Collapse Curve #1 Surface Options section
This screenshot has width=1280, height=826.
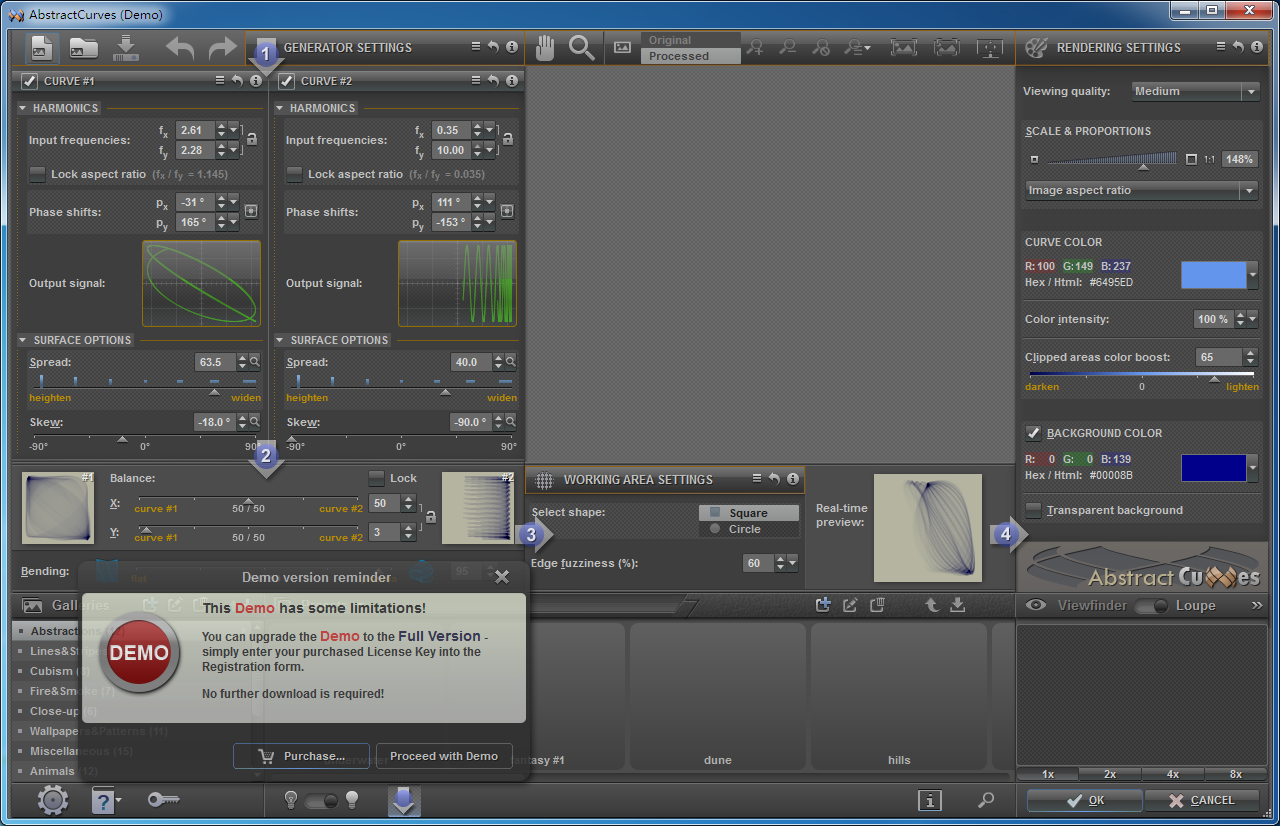click(23, 340)
